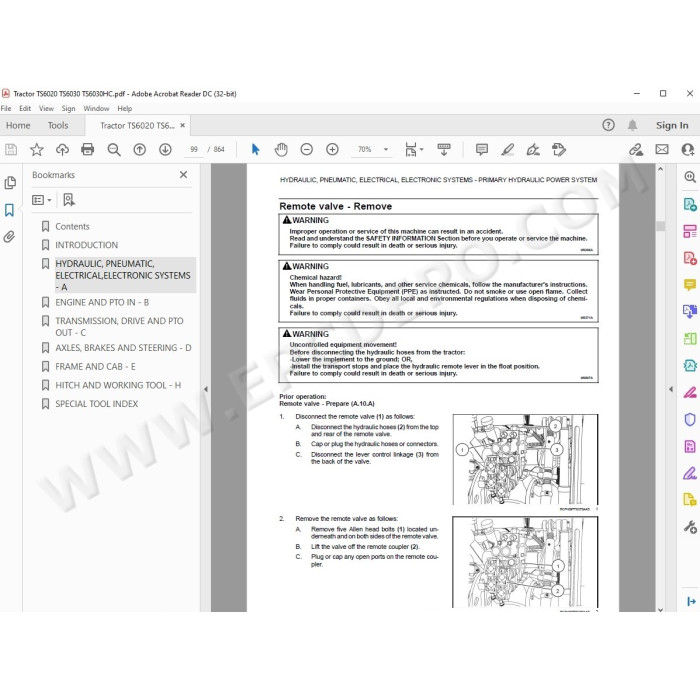Open the Sign menu

tap(68, 108)
